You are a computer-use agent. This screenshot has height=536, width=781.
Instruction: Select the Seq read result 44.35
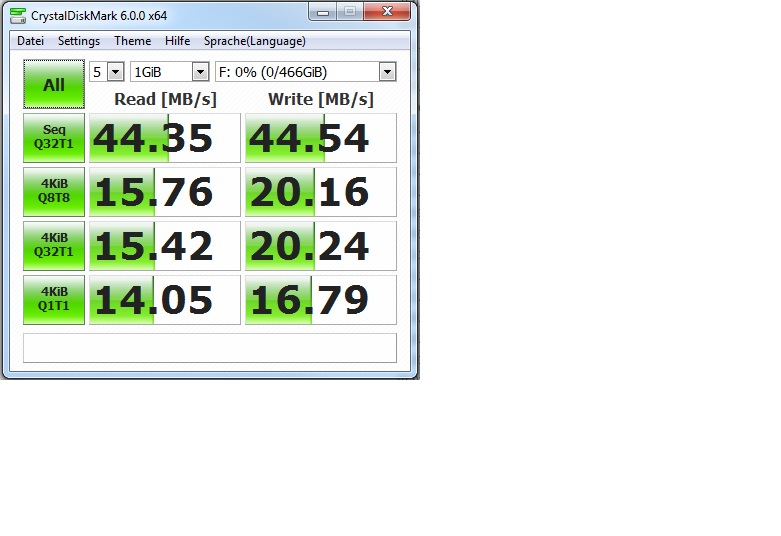point(164,138)
